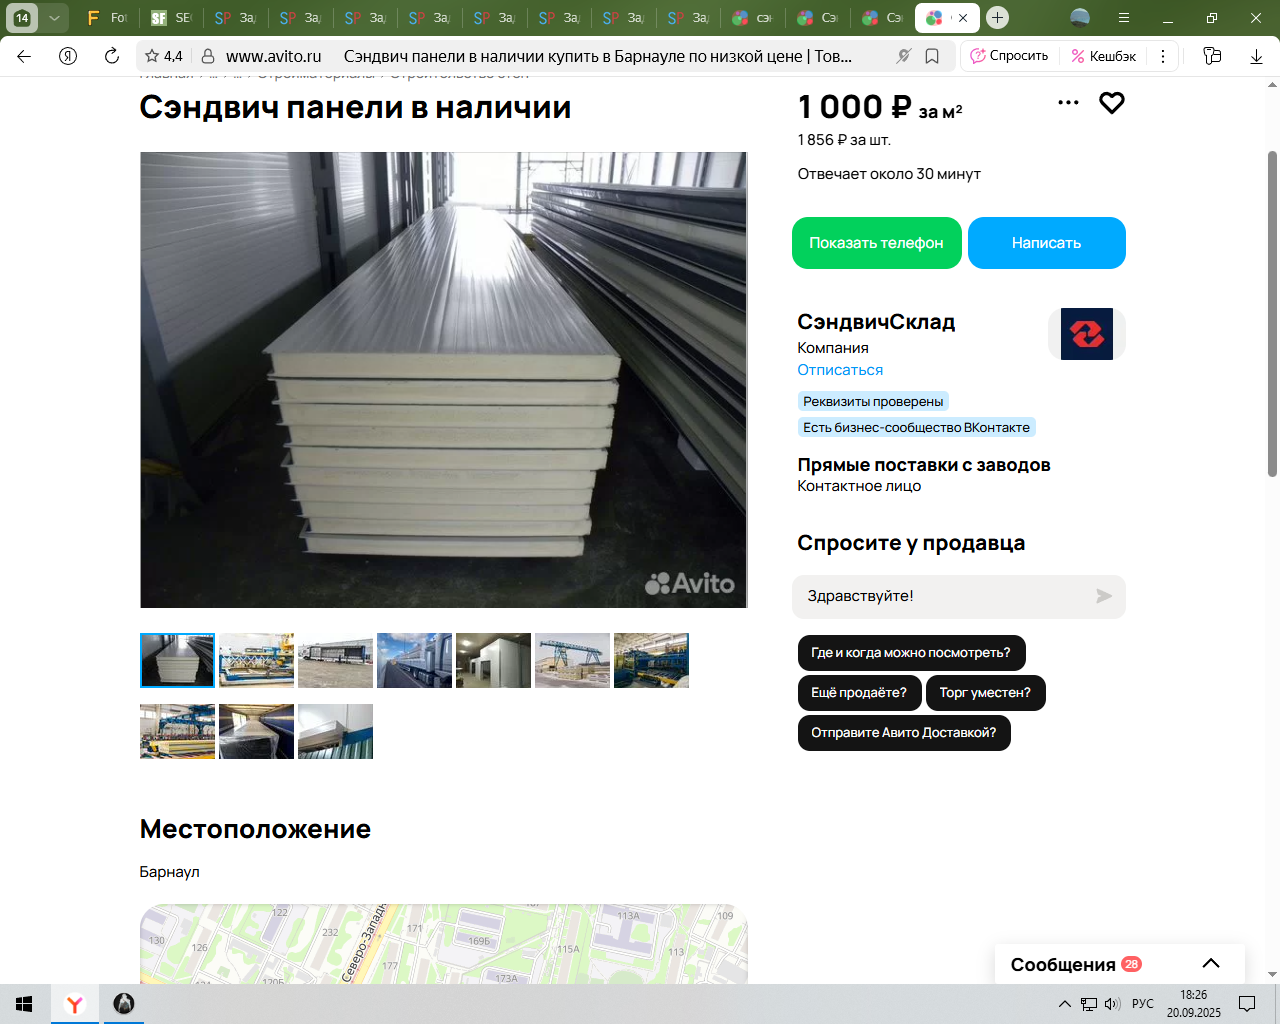
Task: Open the СэндвичСклад seller logo
Action: (x=1087, y=334)
